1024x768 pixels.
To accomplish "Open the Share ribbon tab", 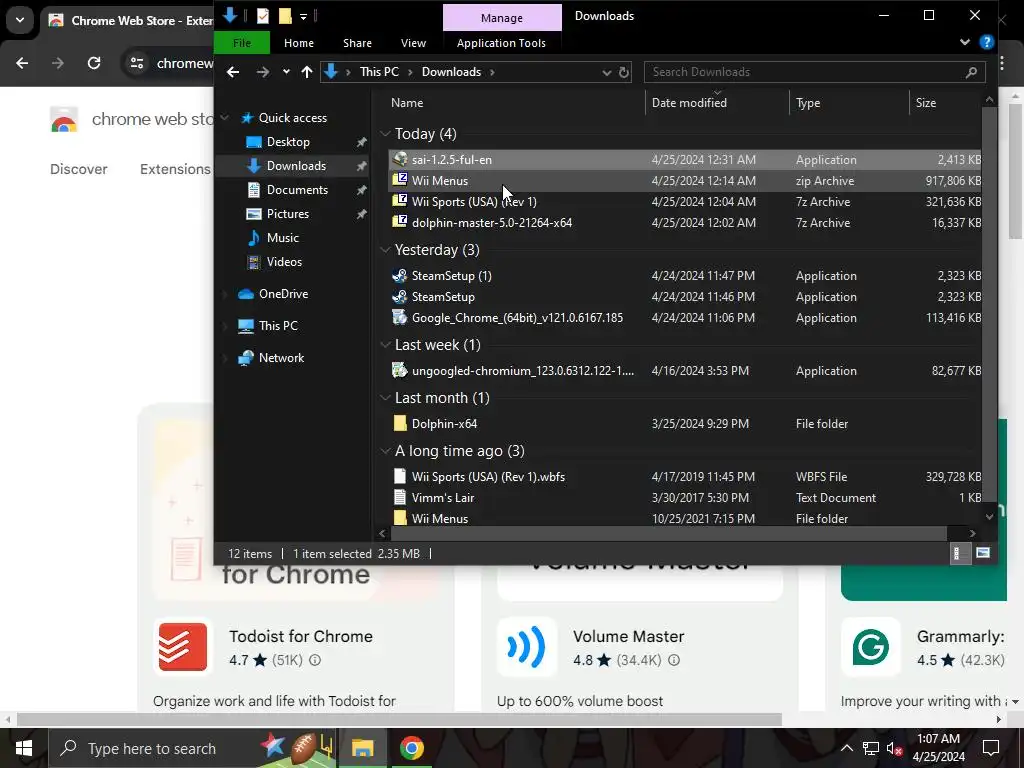I will point(357,43).
